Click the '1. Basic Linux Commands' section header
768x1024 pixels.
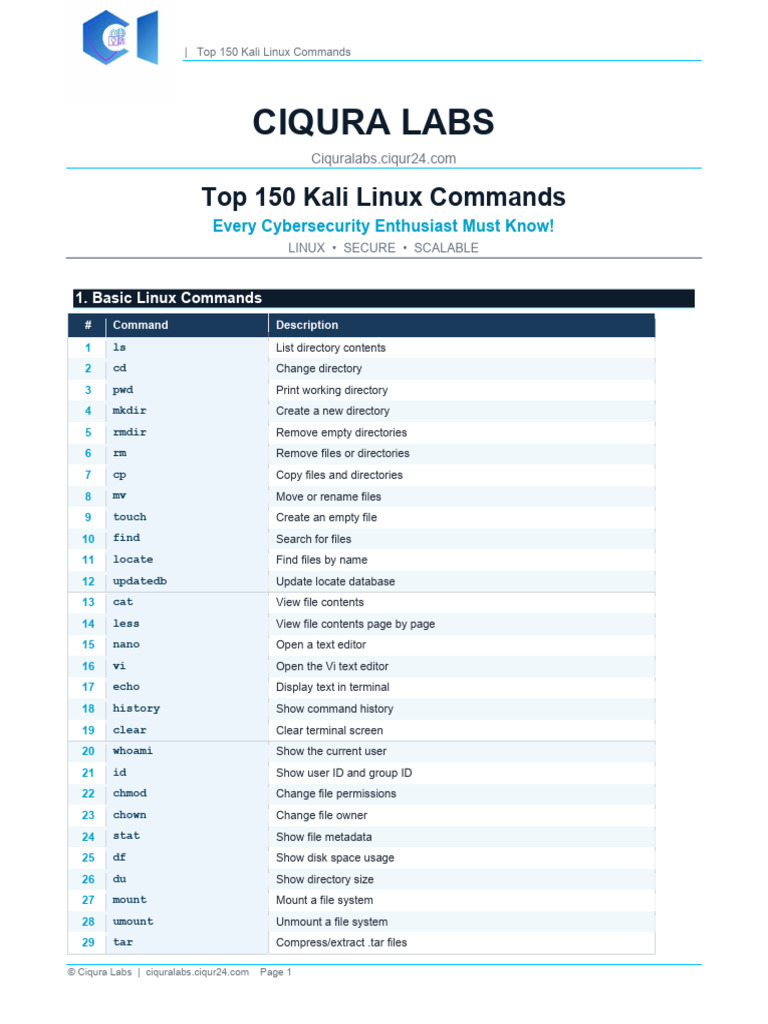click(383, 298)
